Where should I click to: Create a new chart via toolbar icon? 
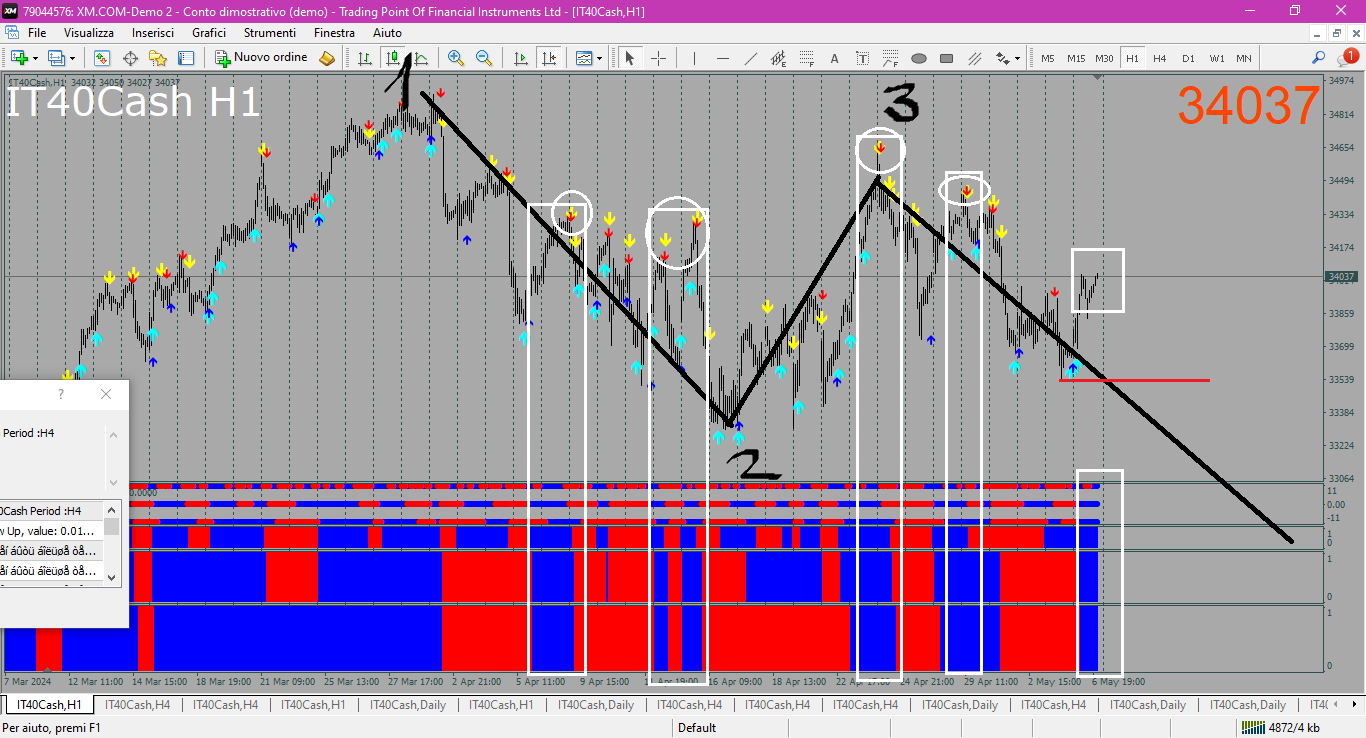[18, 58]
